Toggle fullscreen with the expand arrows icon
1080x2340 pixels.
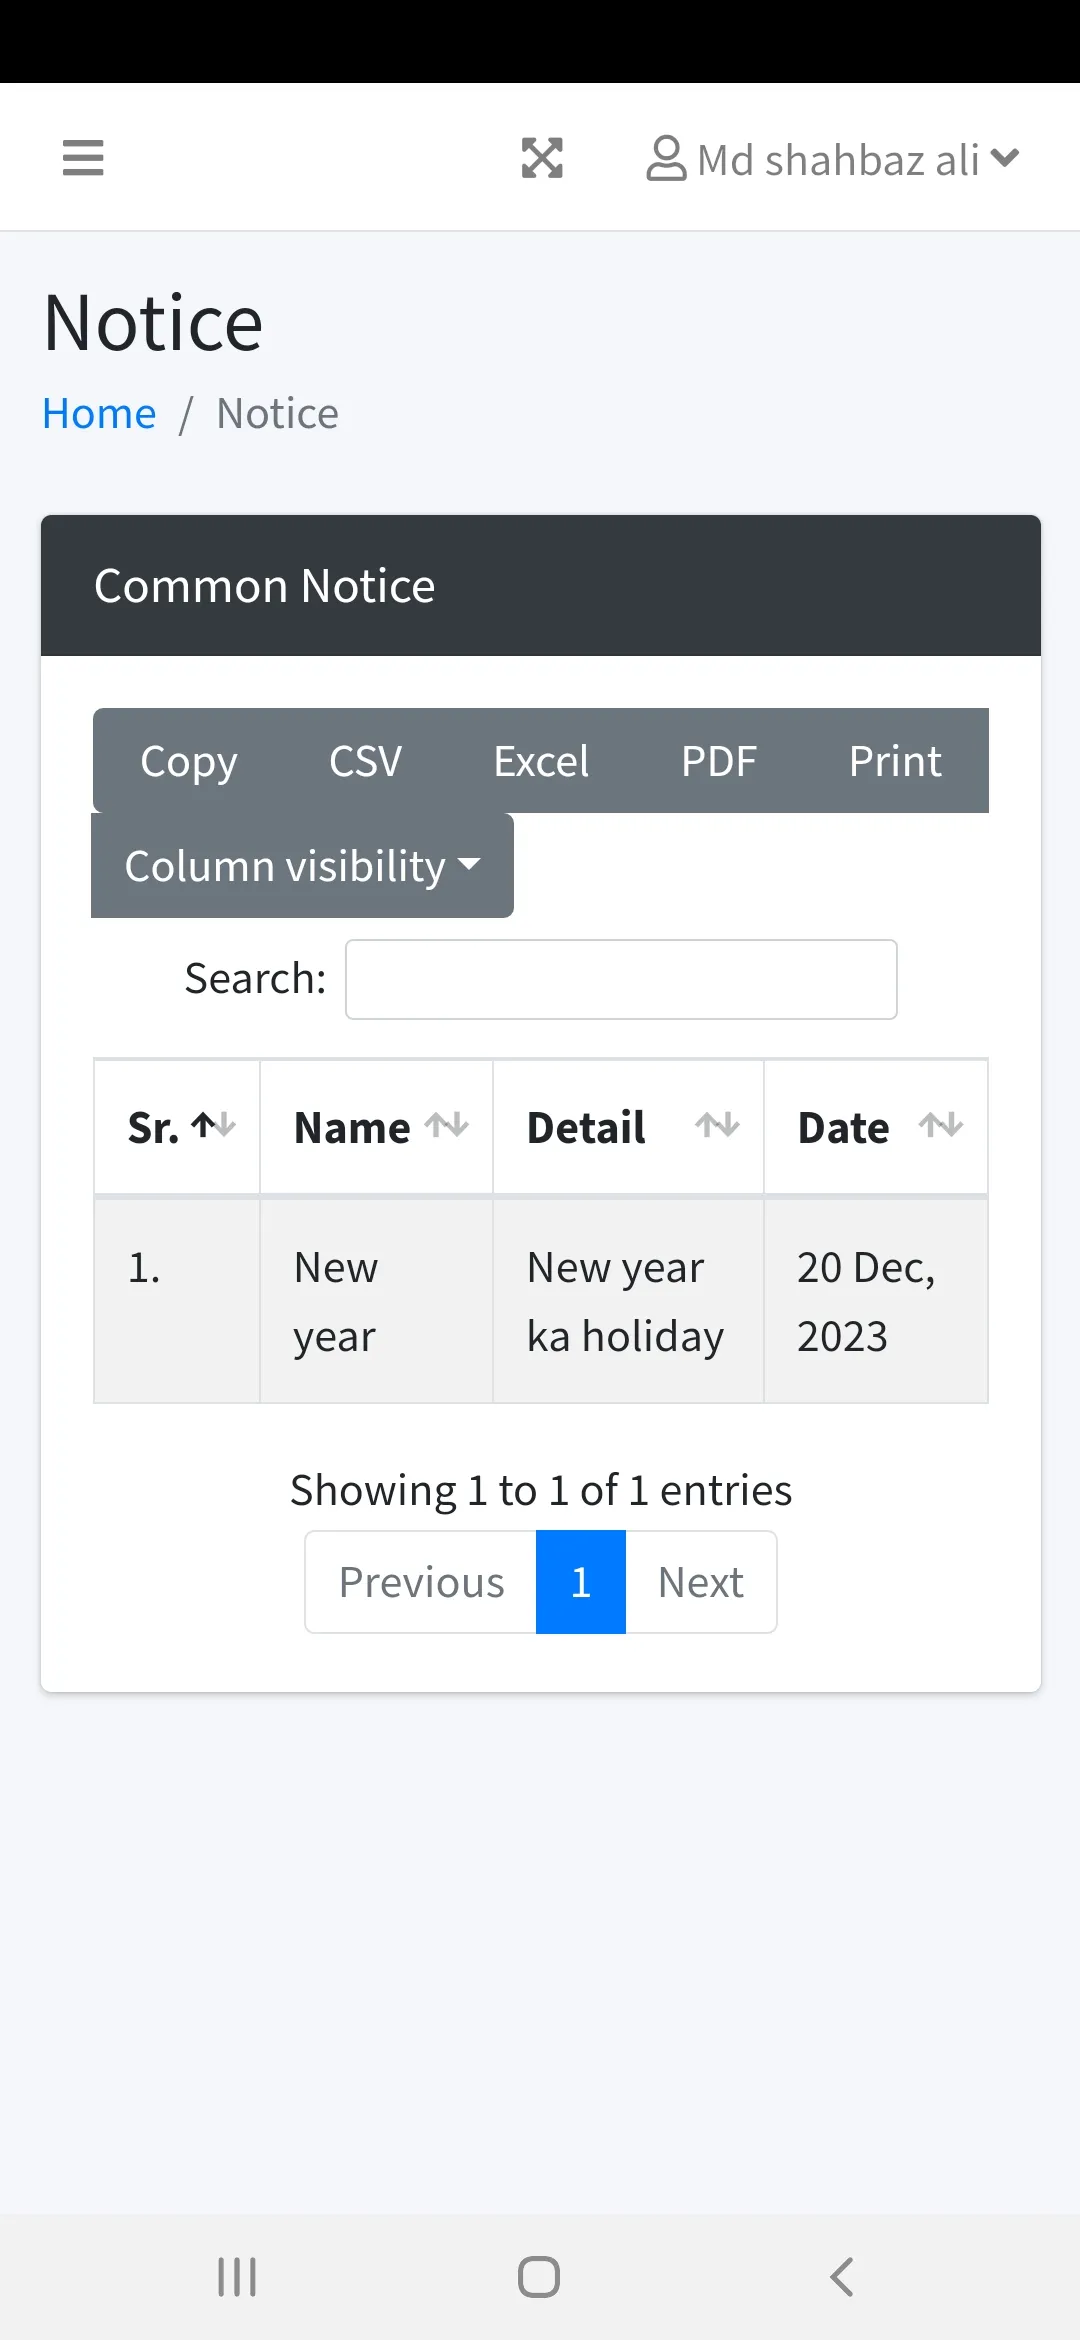(x=542, y=158)
